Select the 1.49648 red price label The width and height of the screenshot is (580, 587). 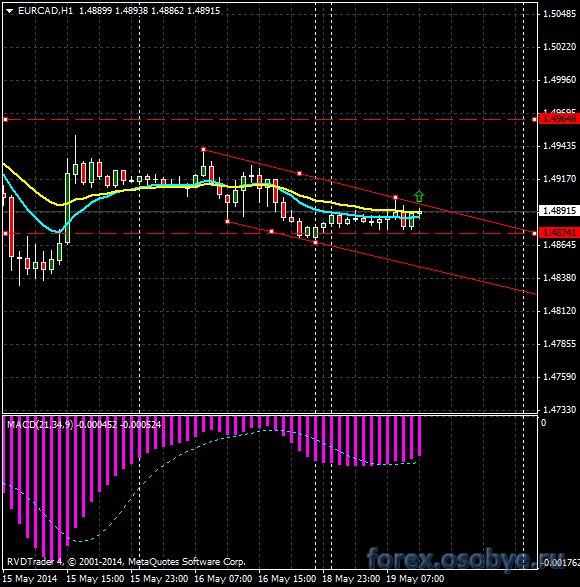559,119
